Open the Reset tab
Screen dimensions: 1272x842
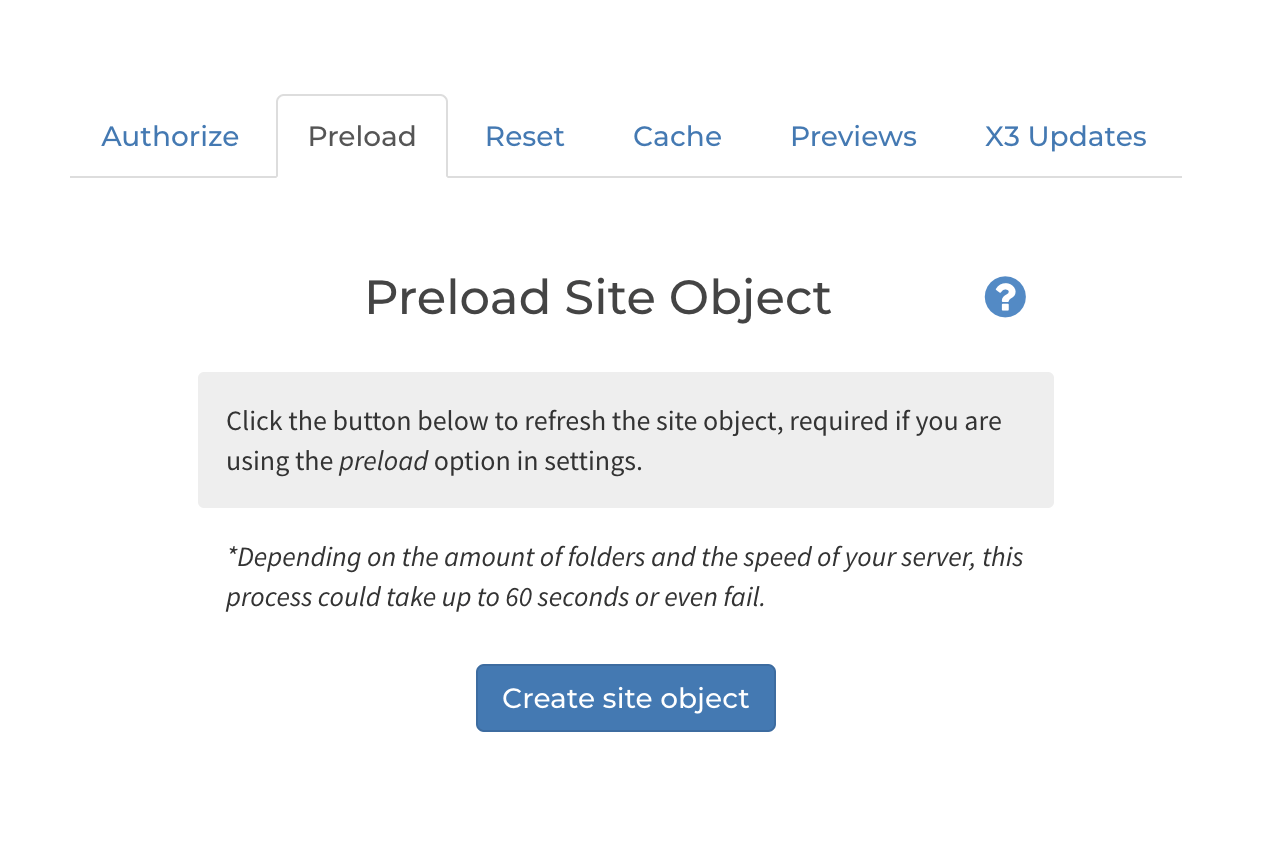point(525,136)
